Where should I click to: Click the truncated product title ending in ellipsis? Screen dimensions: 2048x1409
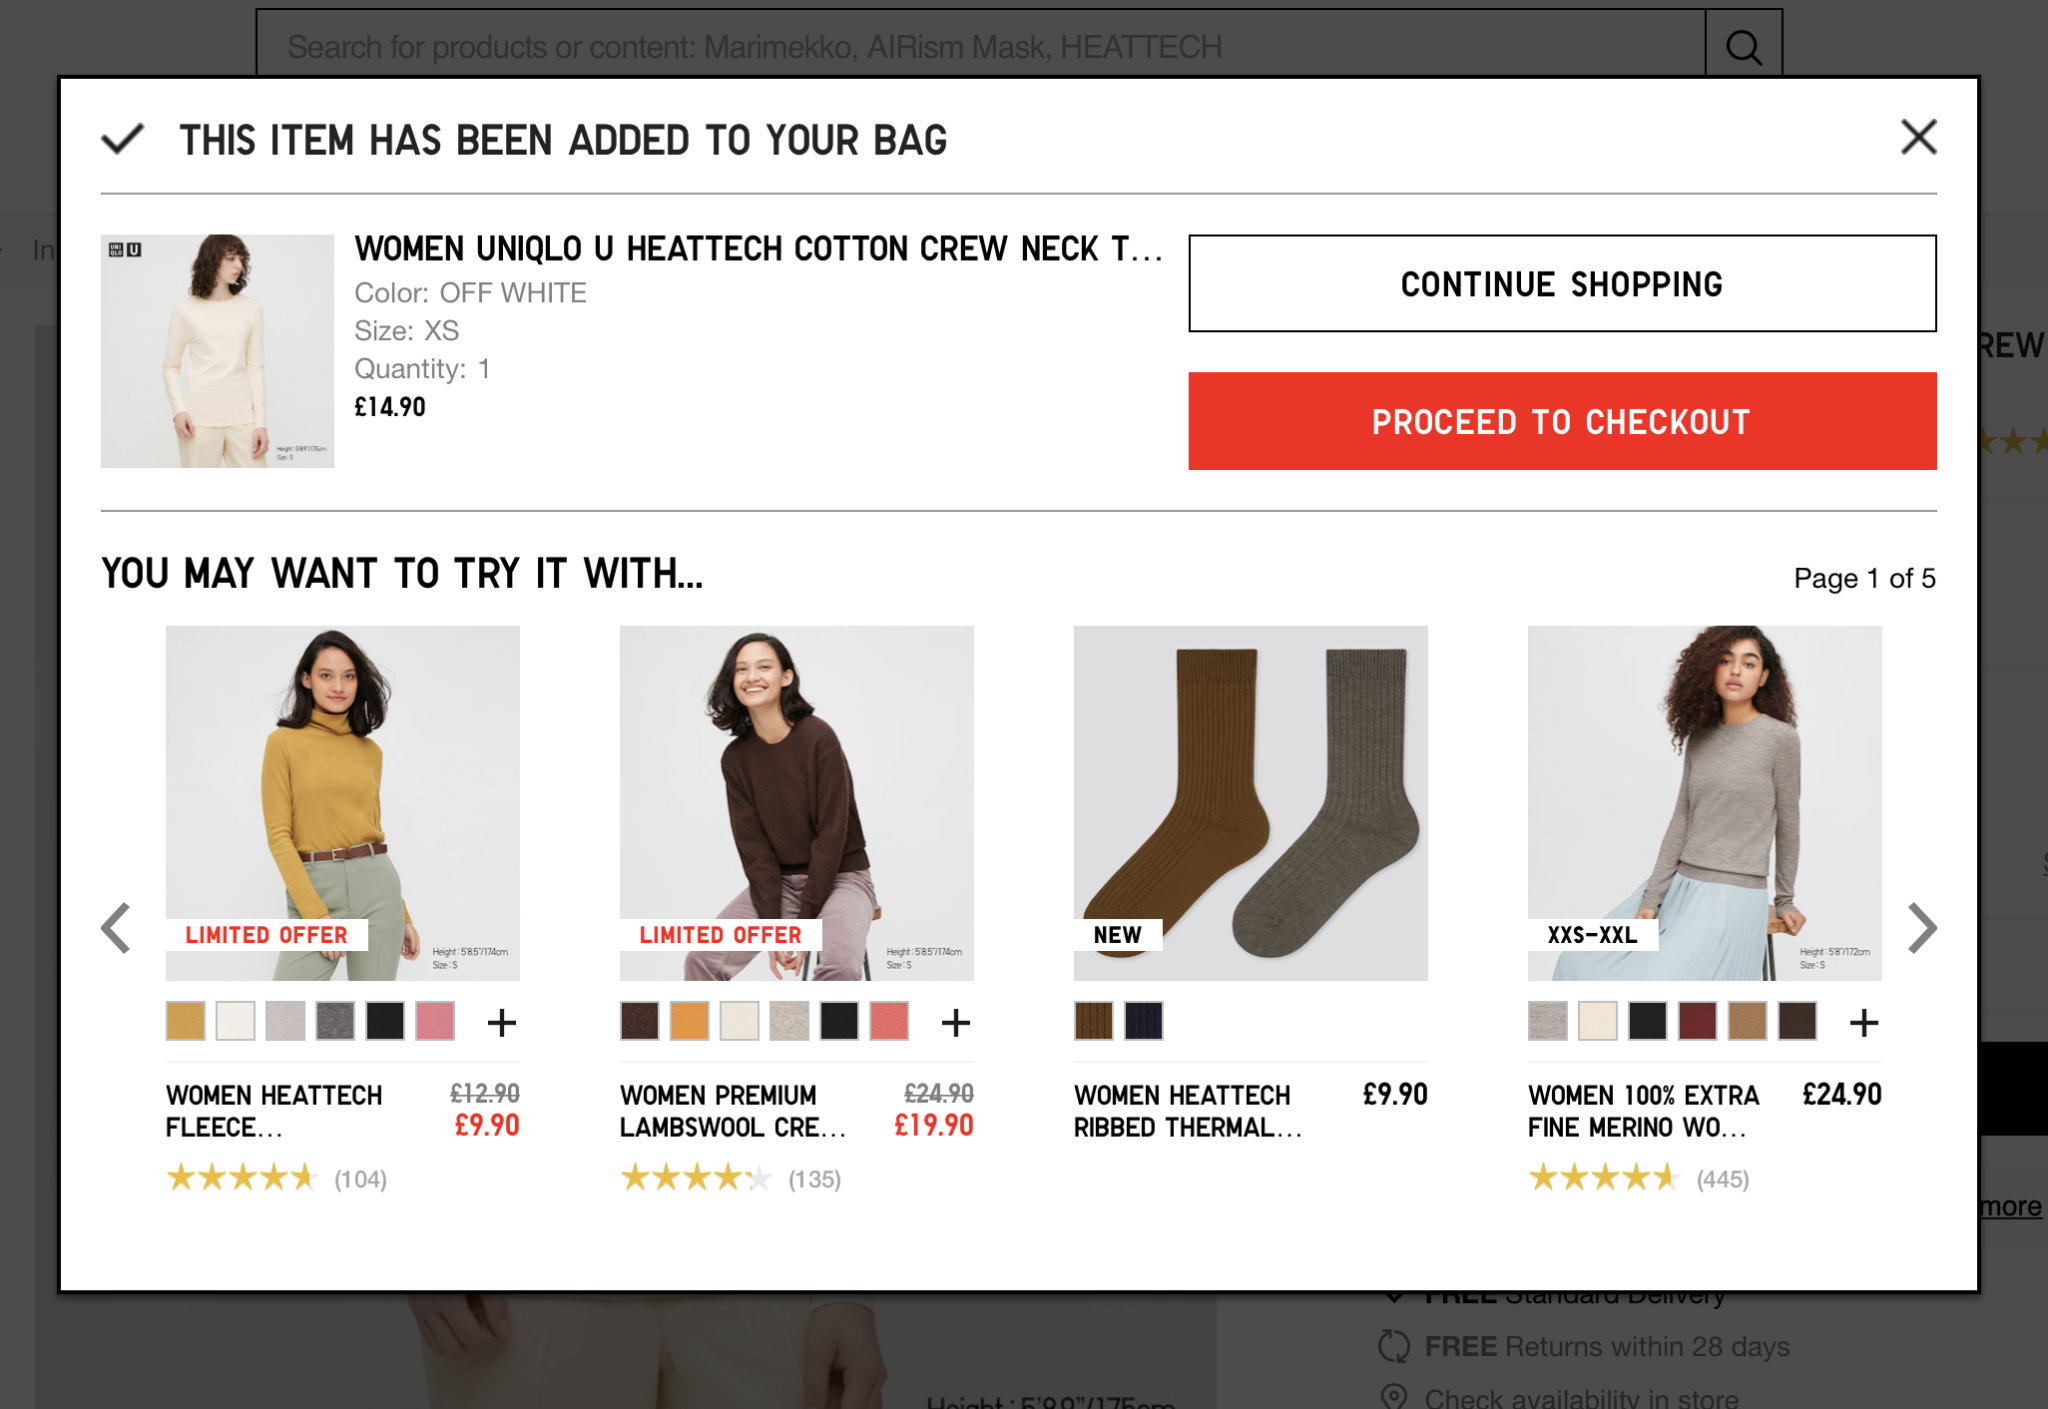758,250
